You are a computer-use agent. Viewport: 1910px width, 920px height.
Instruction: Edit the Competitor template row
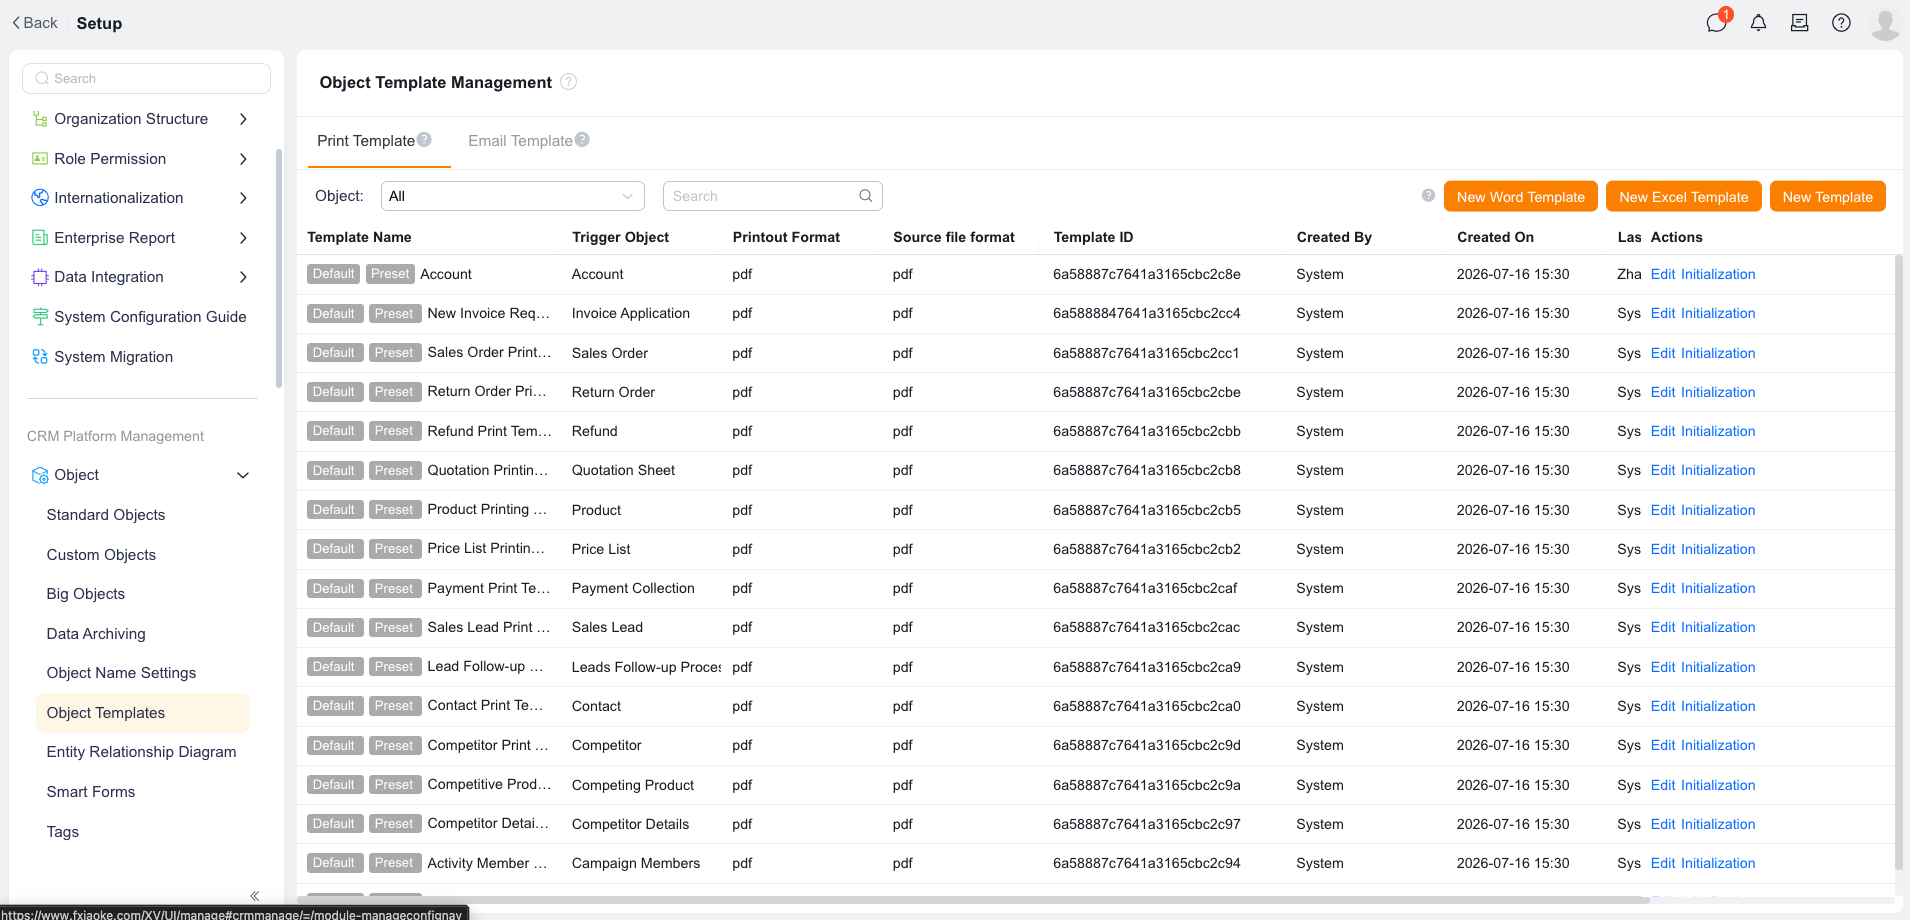coord(1663,745)
